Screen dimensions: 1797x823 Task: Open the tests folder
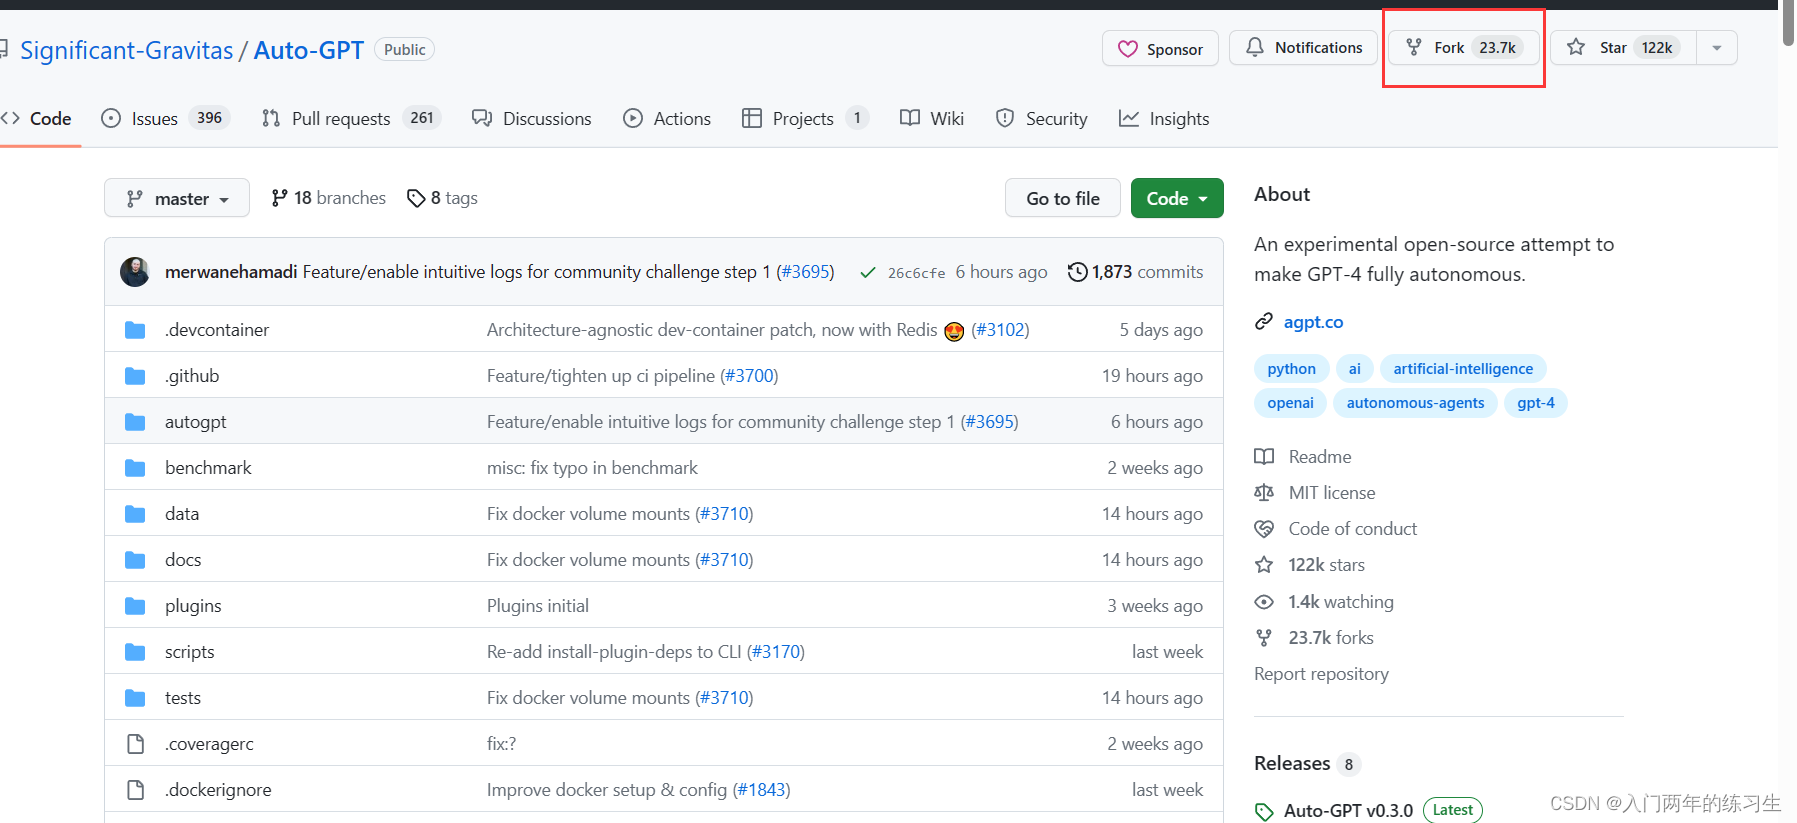pyautogui.click(x=183, y=698)
